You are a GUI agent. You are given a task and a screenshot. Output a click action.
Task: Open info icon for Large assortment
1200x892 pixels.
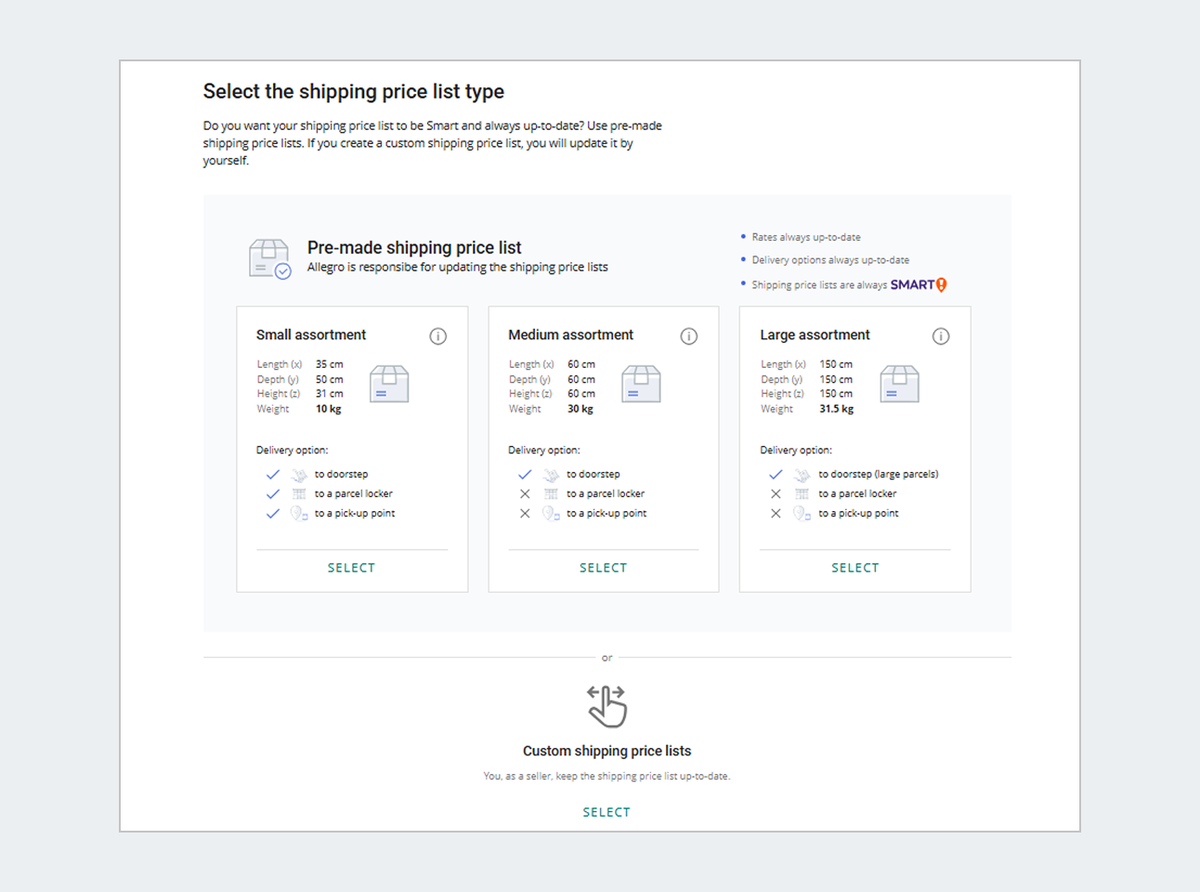pyautogui.click(x=941, y=336)
